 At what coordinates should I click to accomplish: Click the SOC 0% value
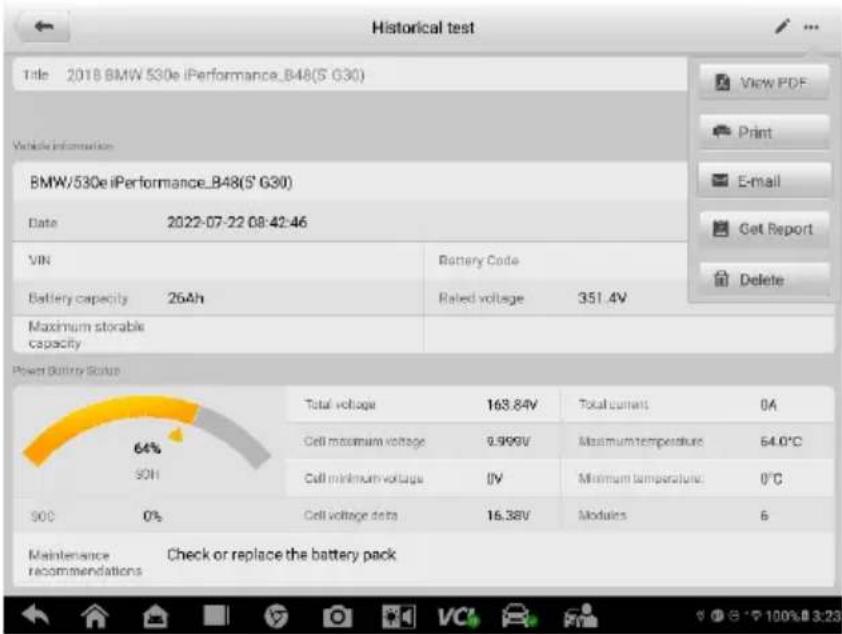(x=153, y=516)
